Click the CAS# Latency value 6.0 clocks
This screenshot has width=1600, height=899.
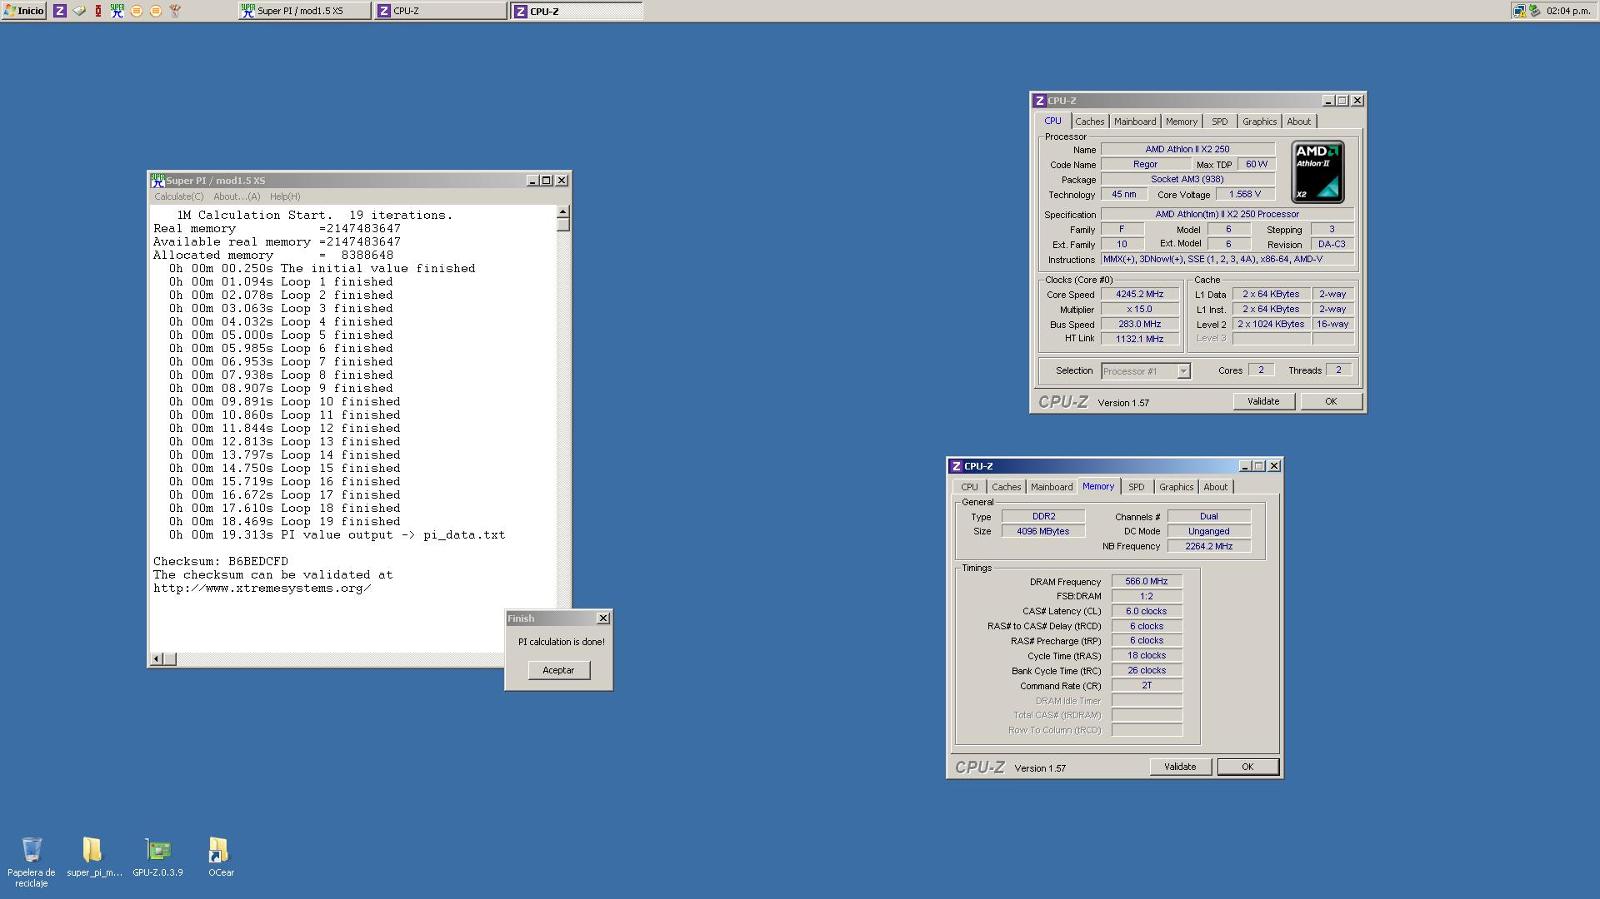pyautogui.click(x=1146, y=611)
